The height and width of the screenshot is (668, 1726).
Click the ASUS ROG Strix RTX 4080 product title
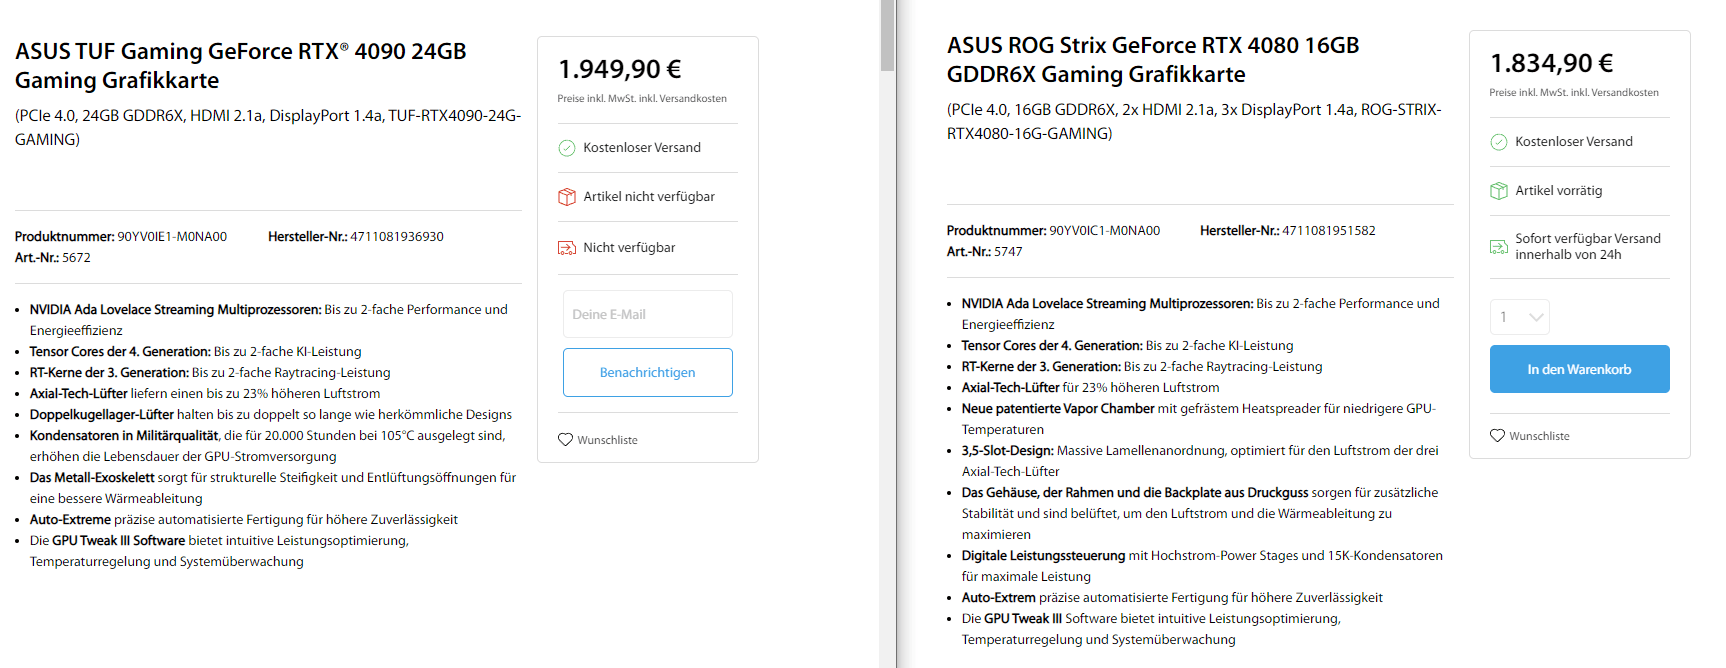(x=1152, y=59)
